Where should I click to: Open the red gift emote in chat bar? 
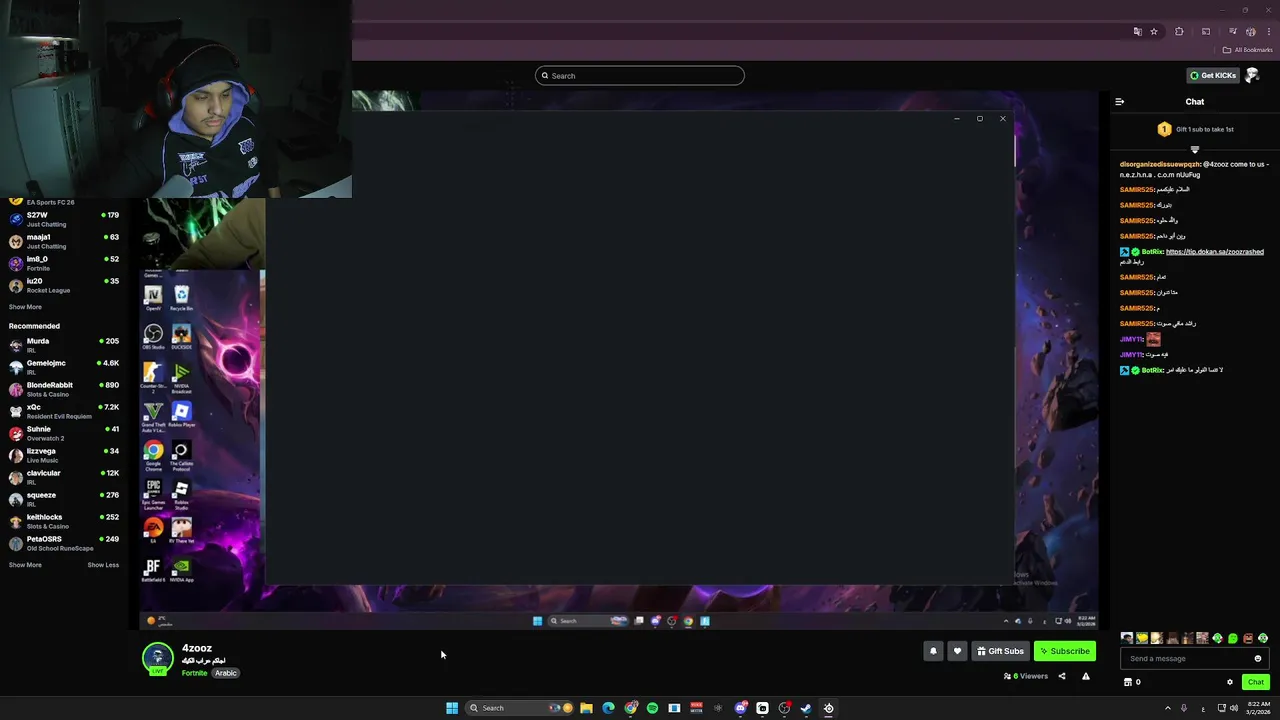1248,638
